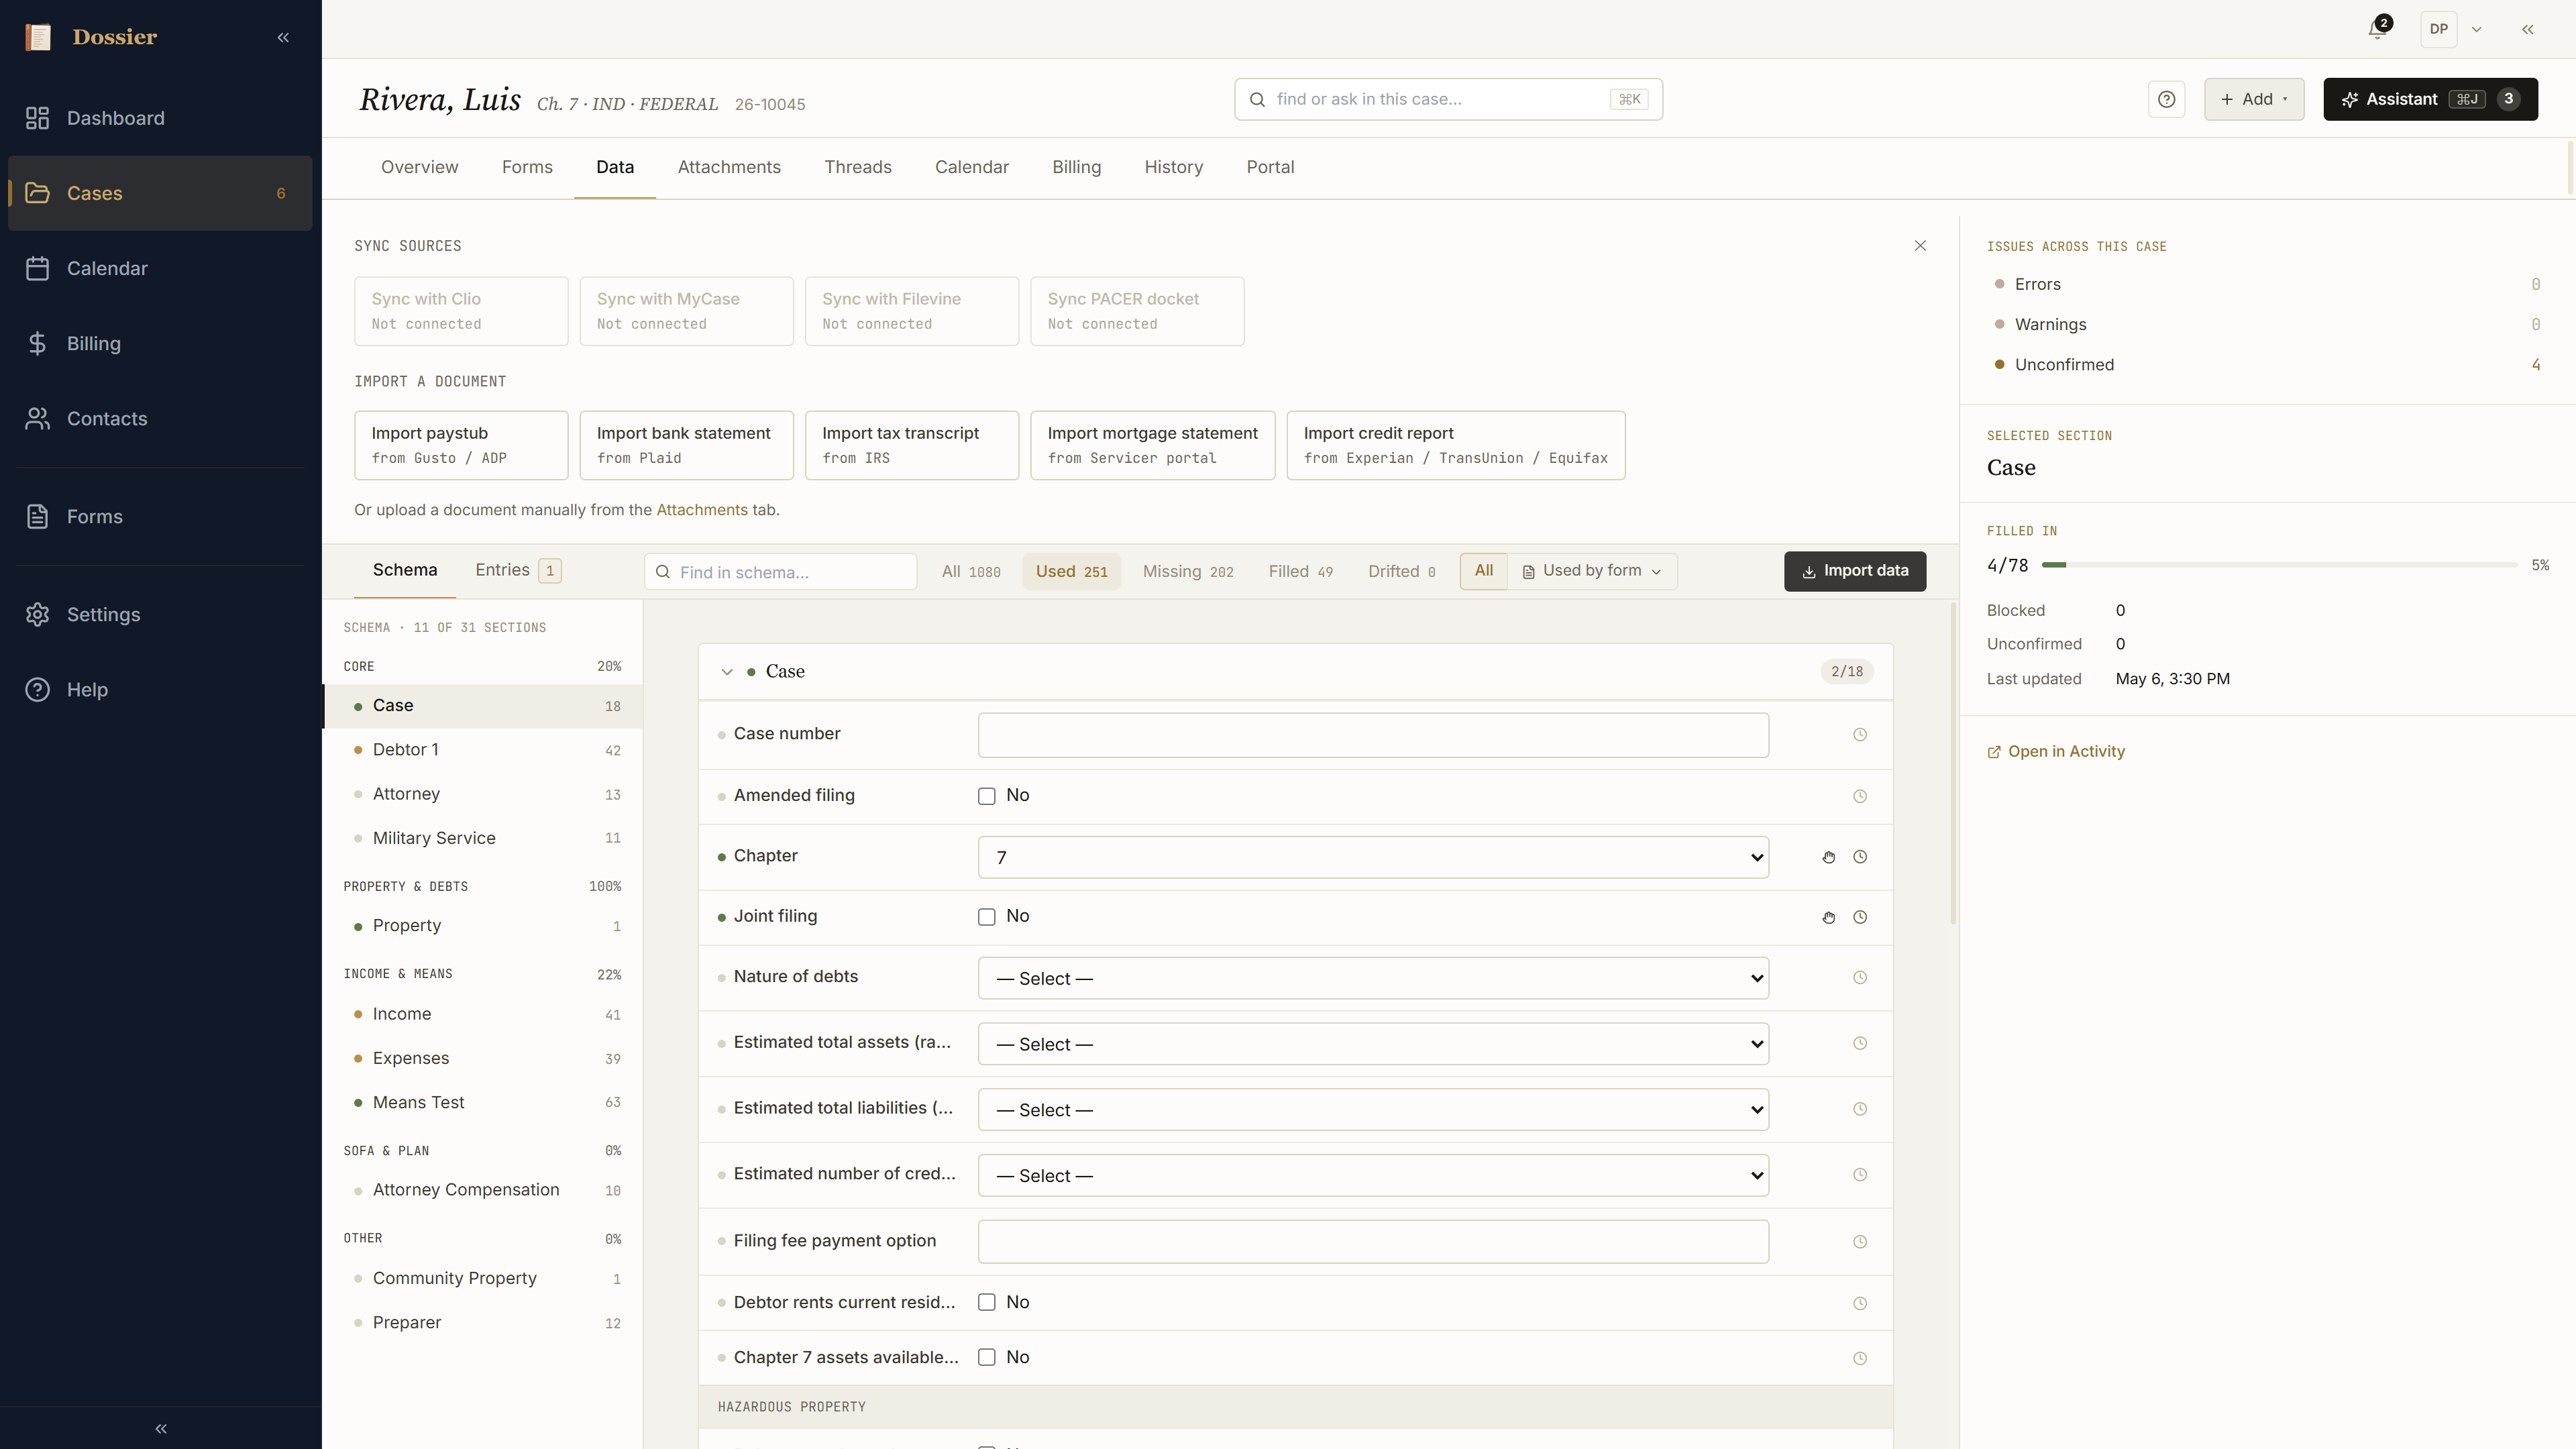Click find or ask in this case search
The height and width of the screenshot is (1449, 2576).
[1448, 99]
